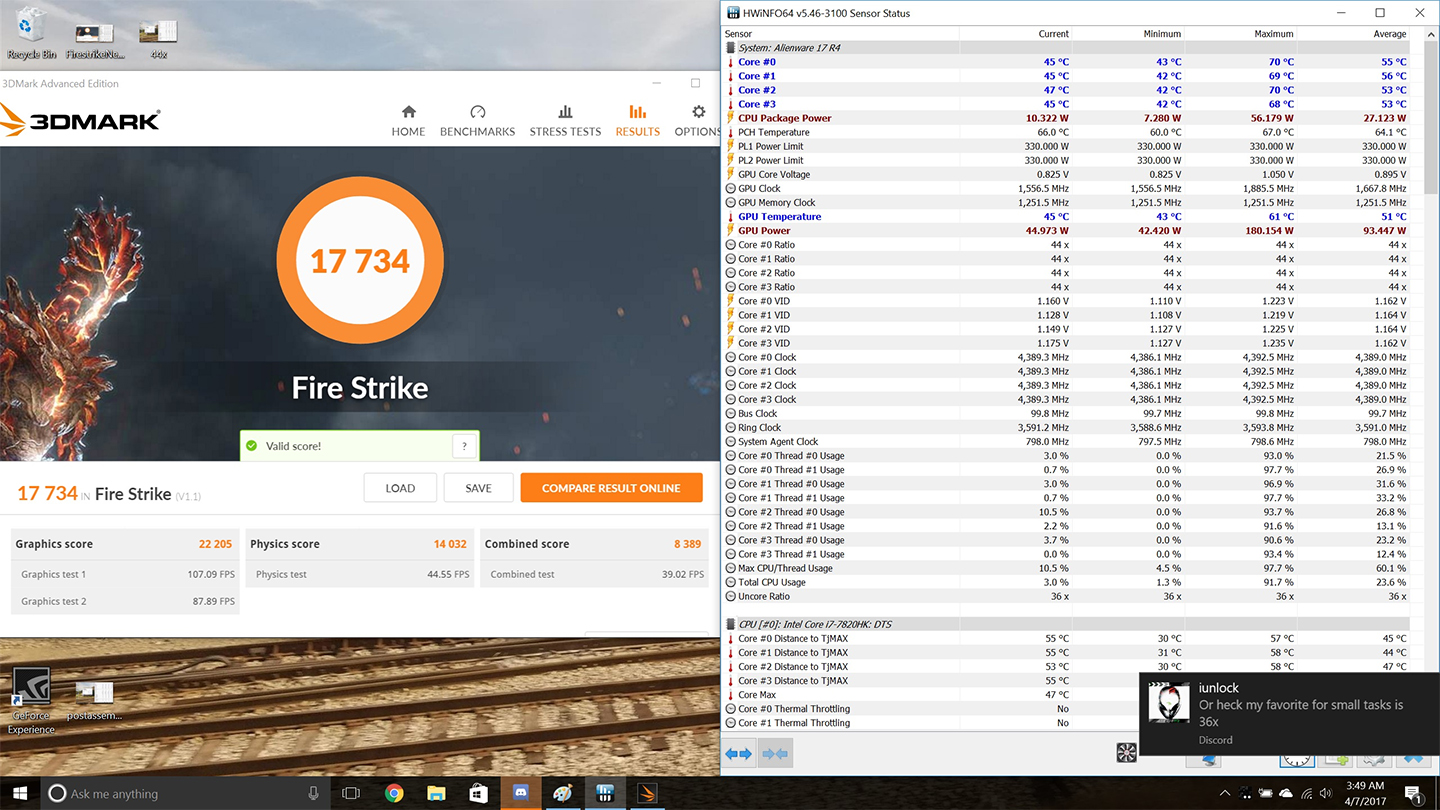This screenshot has width=1440, height=810.
Task: Select the Total CPU Usage sensor row
Action: pos(1066,582)
